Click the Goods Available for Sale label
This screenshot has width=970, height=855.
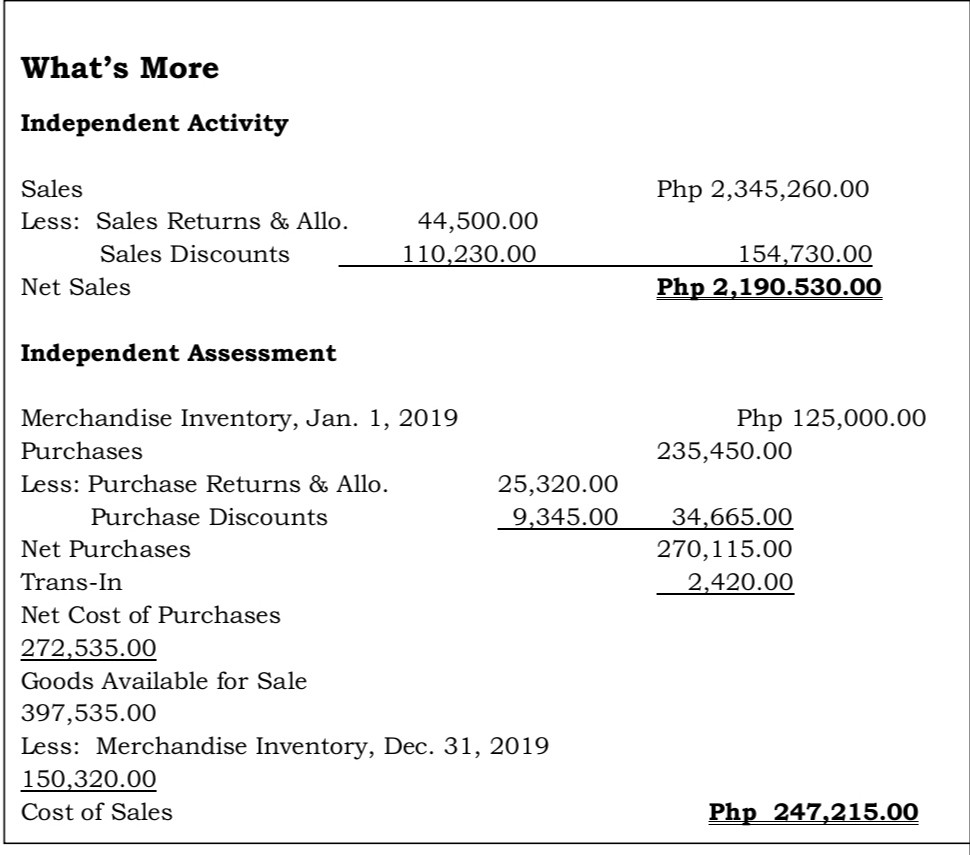point(164,681)
